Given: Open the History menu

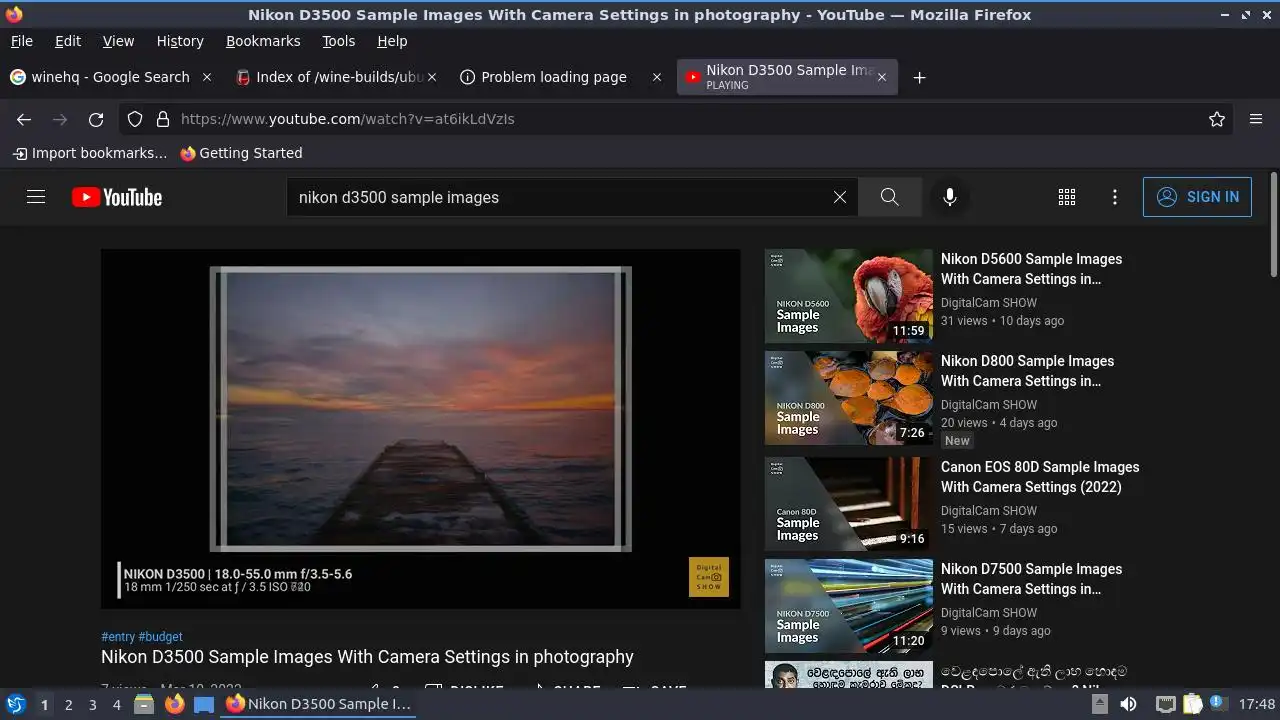Looking at the screenshot, I should [x=180, y=41].
